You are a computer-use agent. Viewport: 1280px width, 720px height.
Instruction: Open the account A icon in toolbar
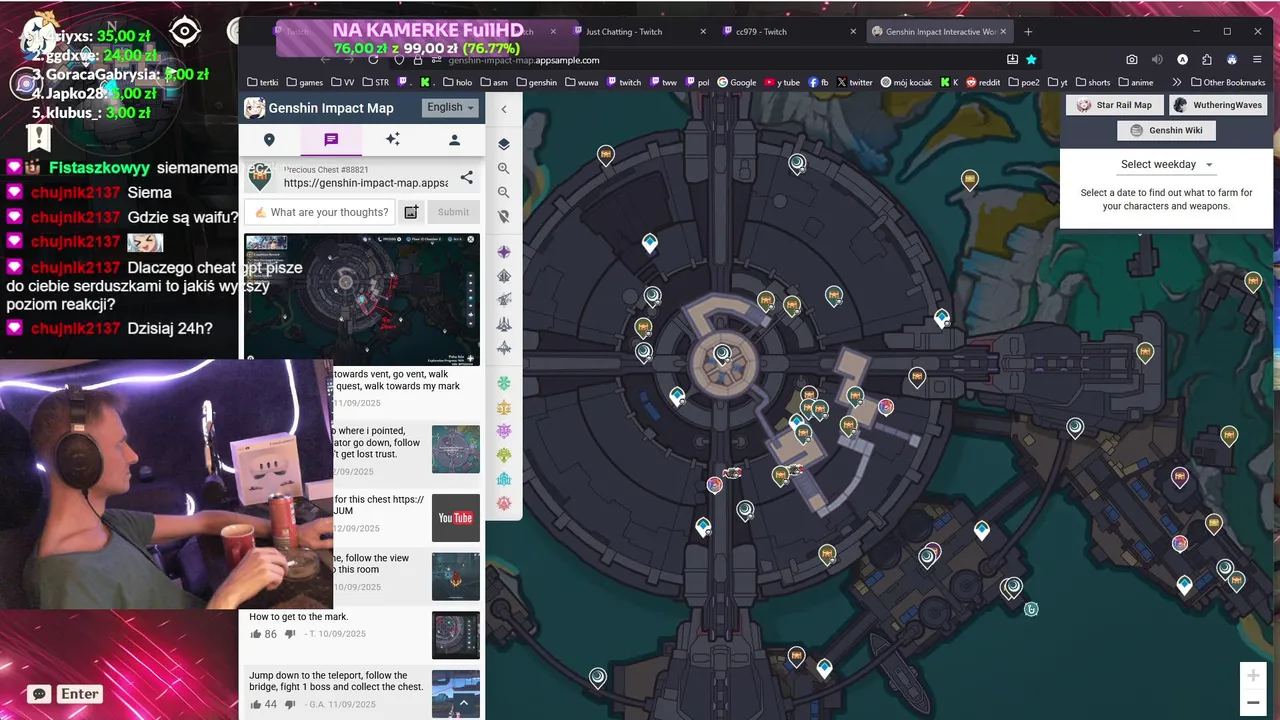click(x=1182, y=60)
